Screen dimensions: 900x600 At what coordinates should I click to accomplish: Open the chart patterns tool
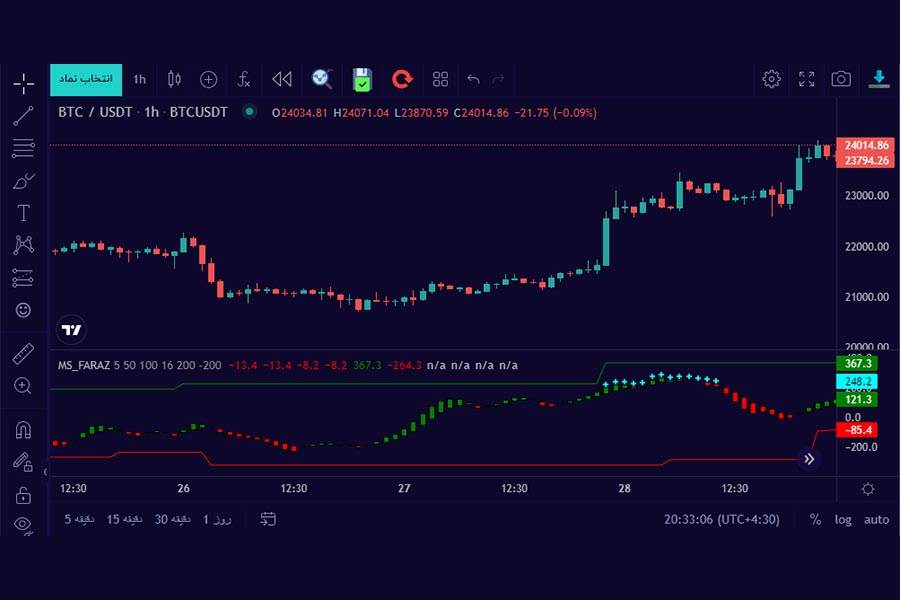point(24,245)
